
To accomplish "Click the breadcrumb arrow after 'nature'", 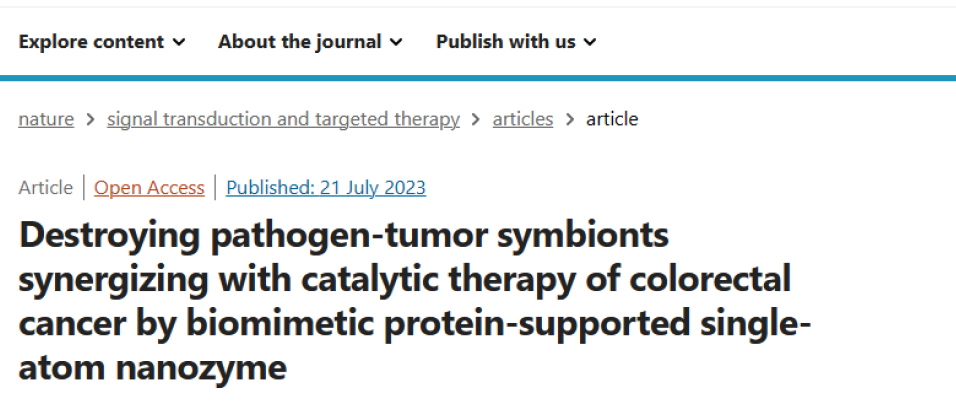I will [90, 120].
